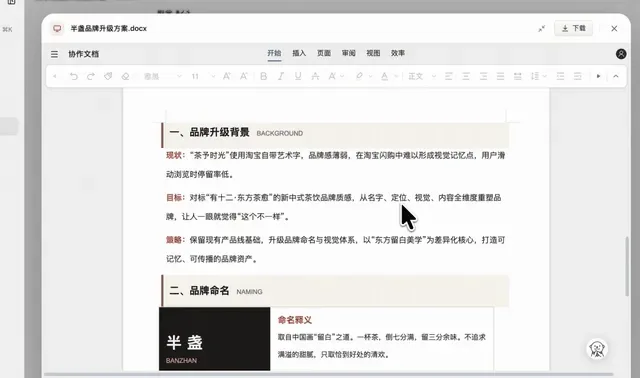Viewport: 640px width, 378px height.
Task: Justify the paragraph text
Action: (500, 76)
